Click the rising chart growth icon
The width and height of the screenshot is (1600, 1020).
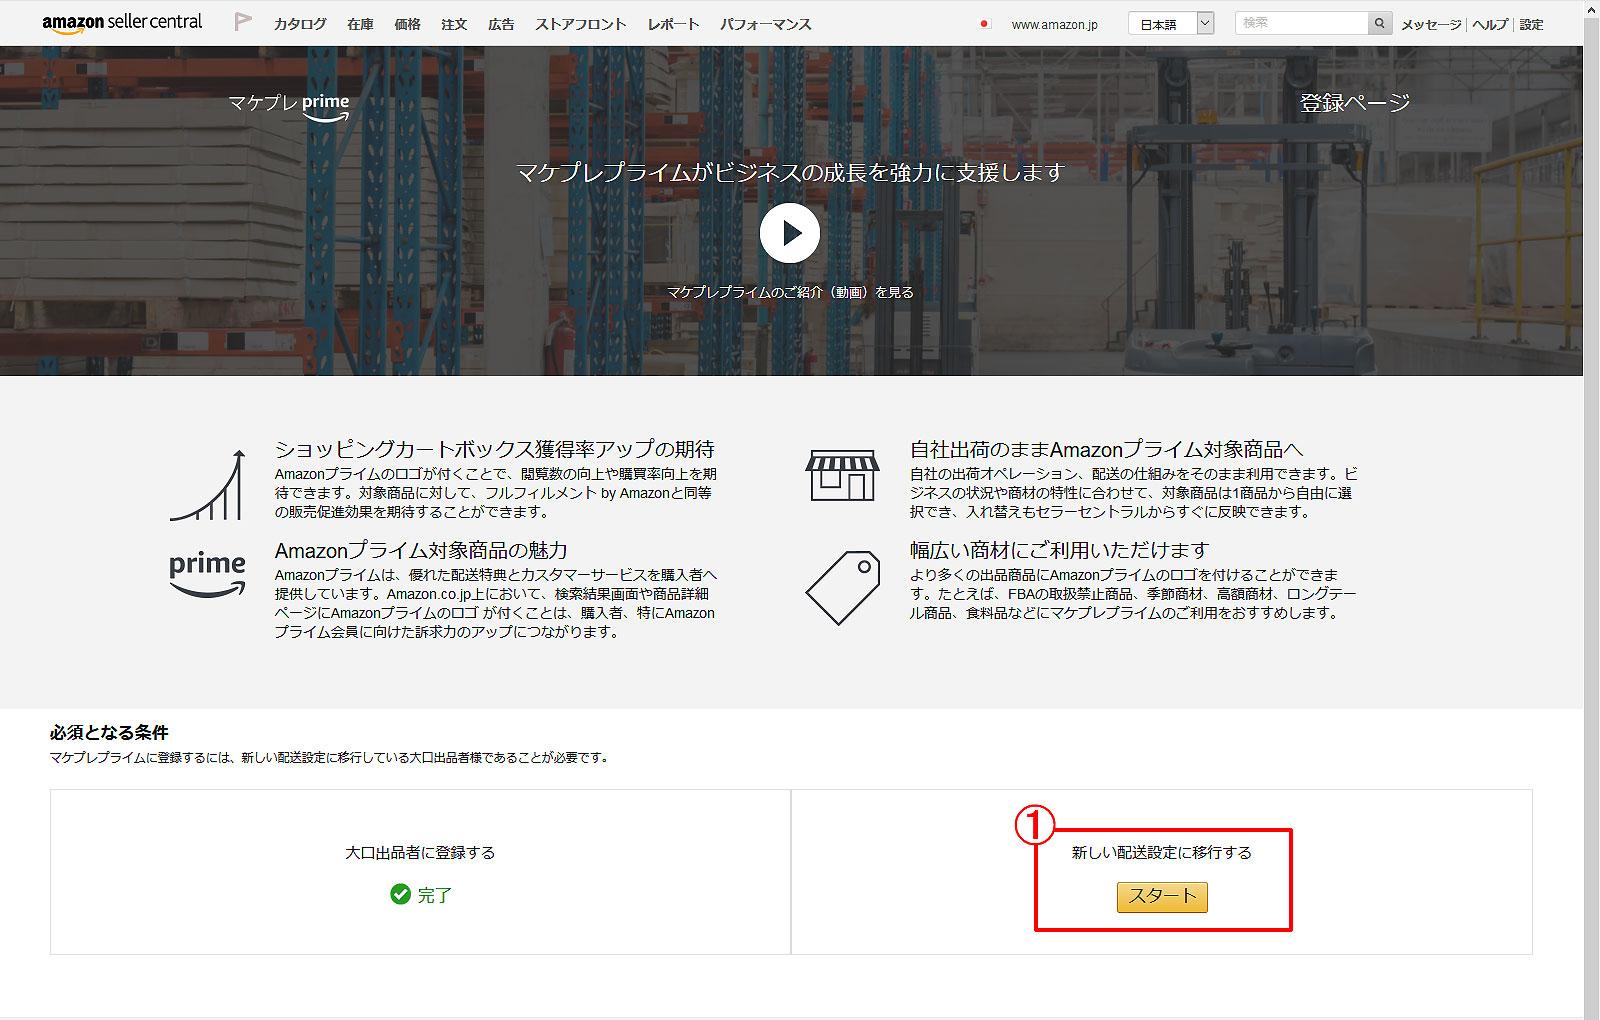[x=208, y=486]
